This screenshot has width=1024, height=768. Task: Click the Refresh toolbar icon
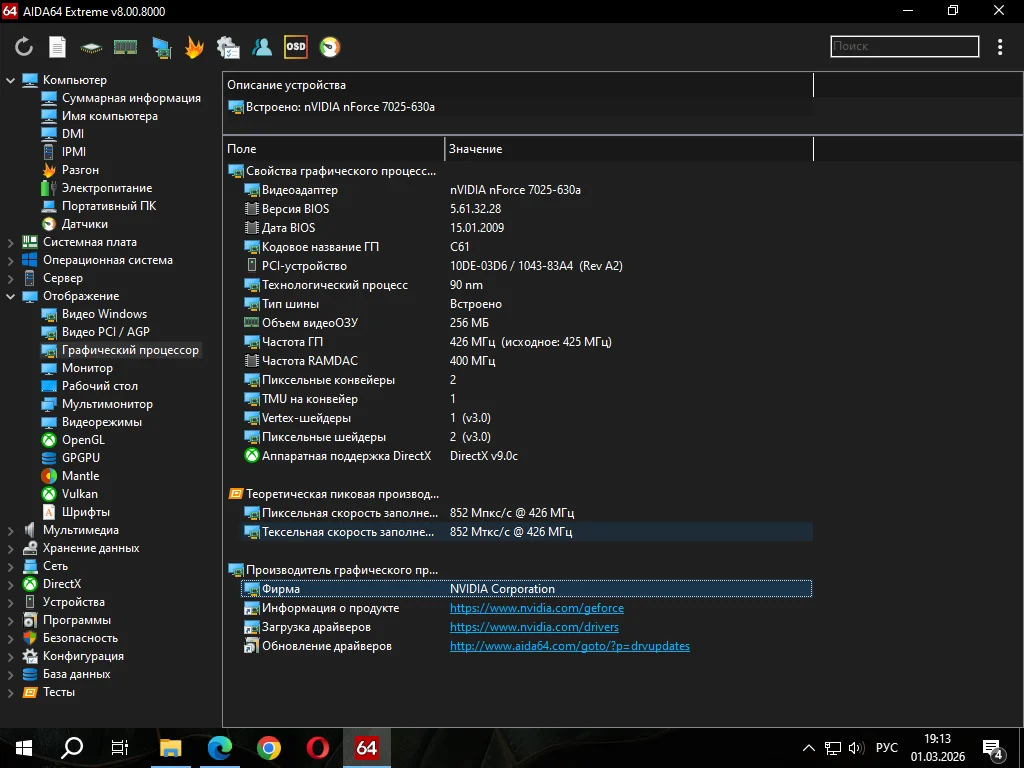click(24, 47)
